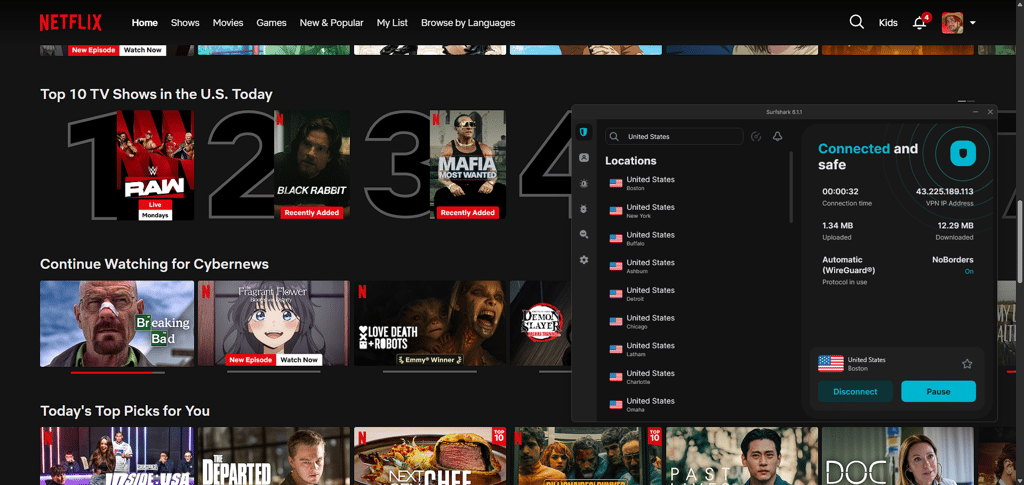Click the Pause VPN button
This screenshot has height=485, width=1024.
click(x=938, y=392)
